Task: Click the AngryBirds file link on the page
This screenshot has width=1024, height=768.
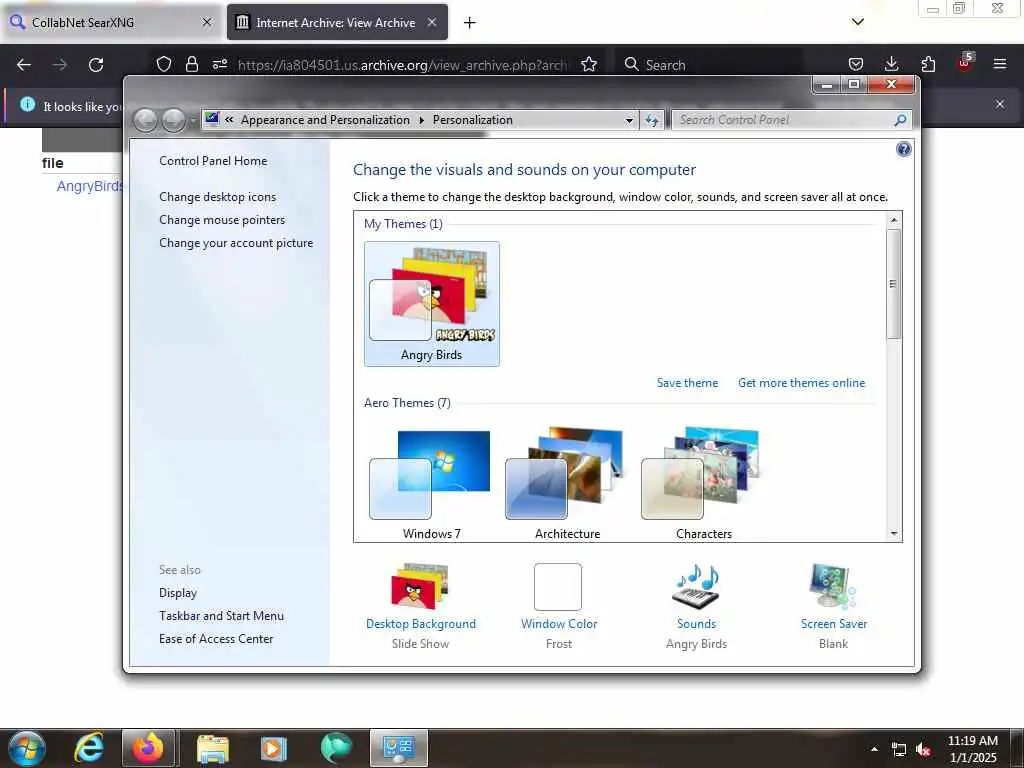Action: (89, 186)
